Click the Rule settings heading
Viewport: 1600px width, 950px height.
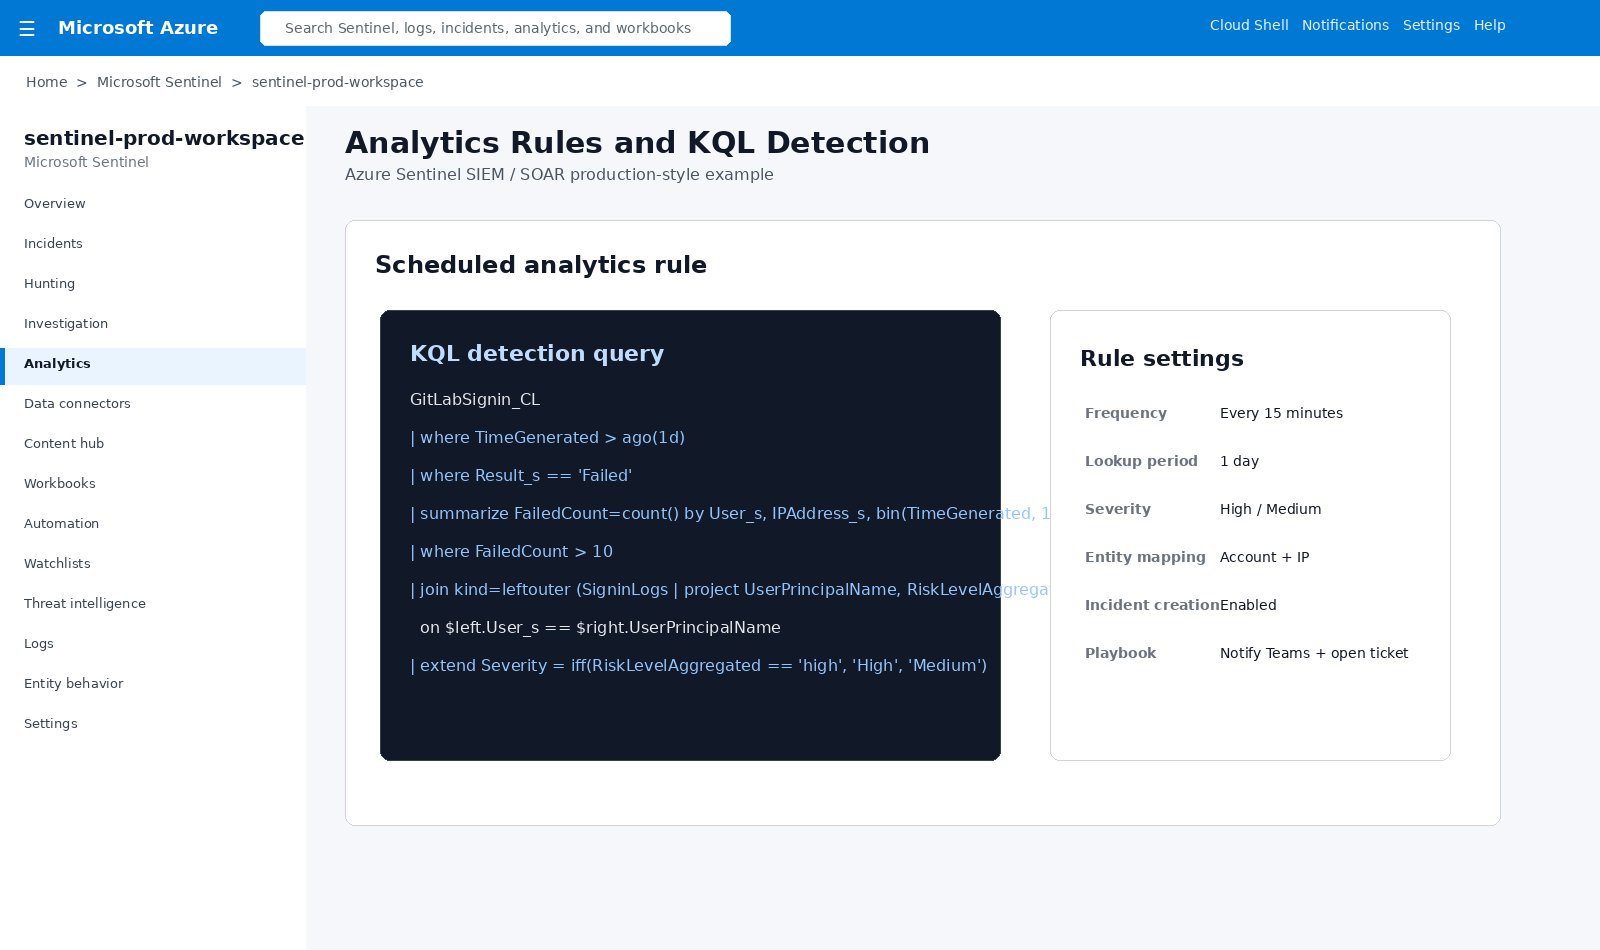click(1162, 358)
